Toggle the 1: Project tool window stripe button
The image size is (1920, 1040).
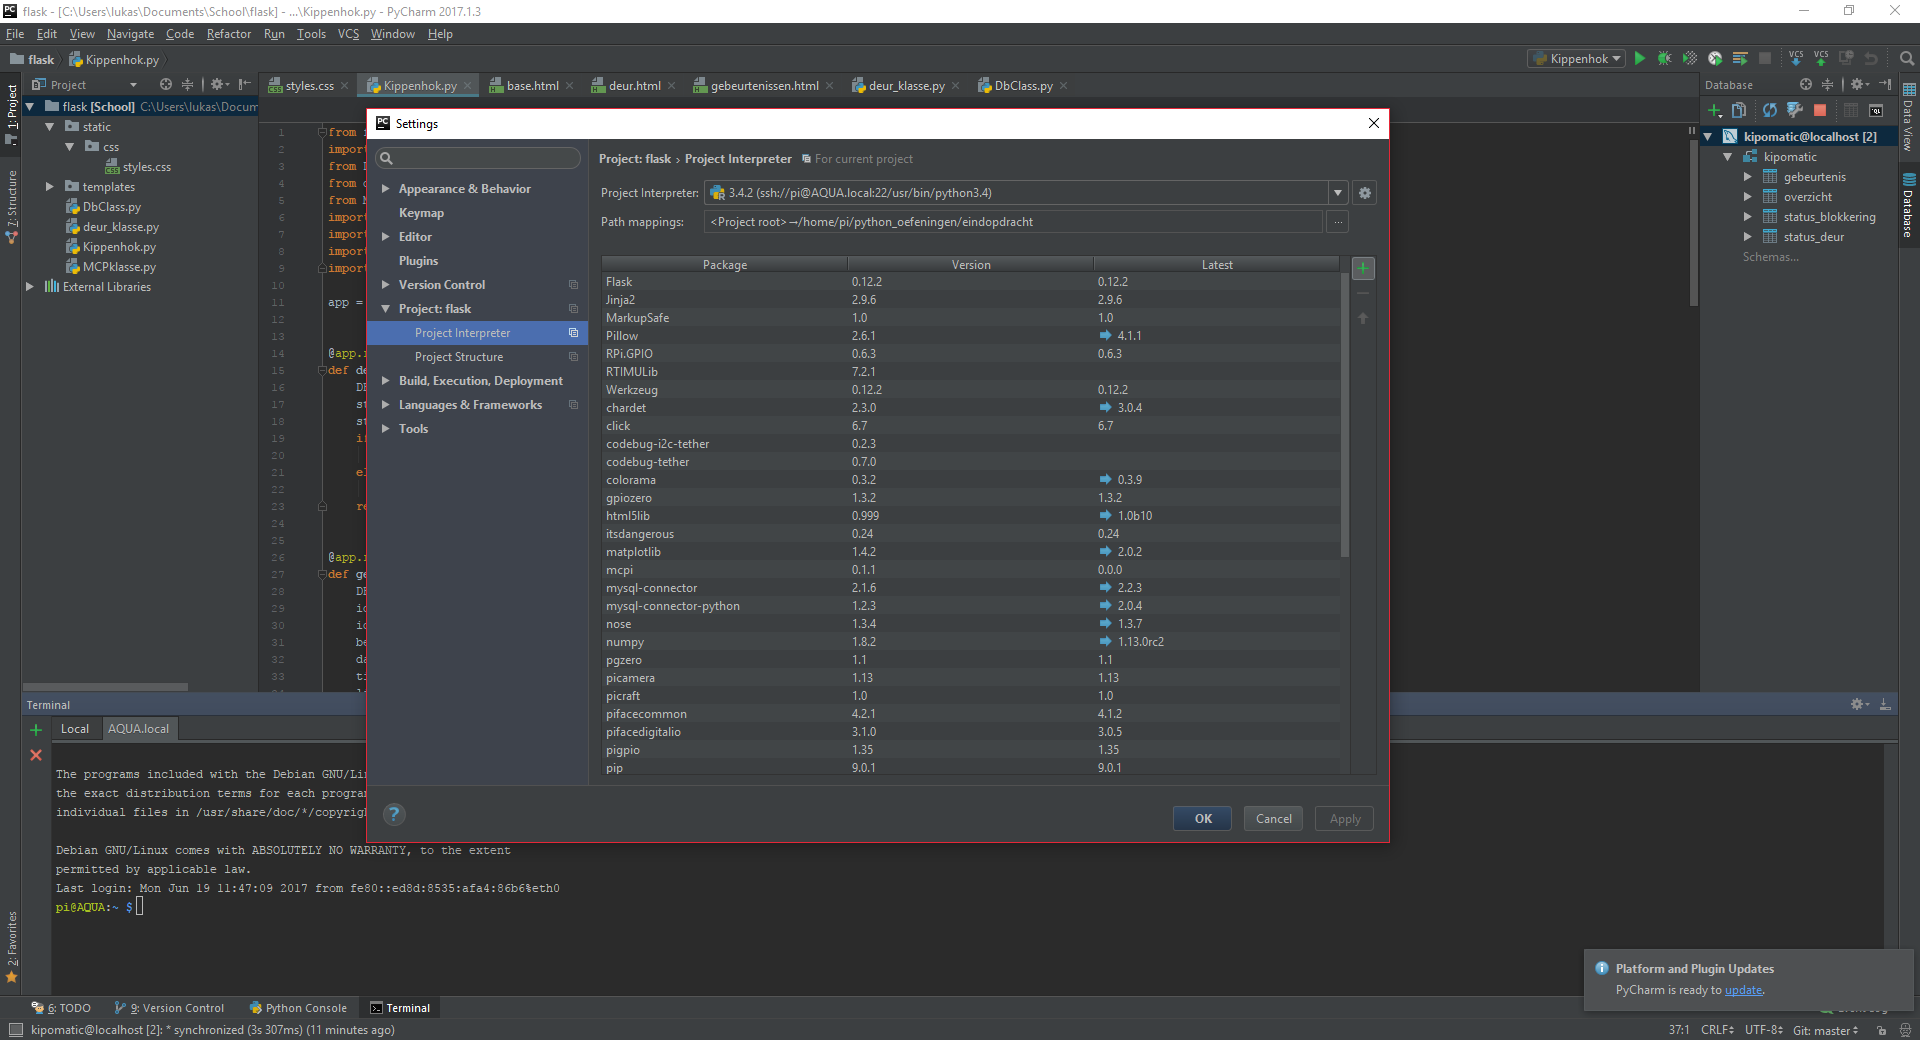tap(11, 115)
